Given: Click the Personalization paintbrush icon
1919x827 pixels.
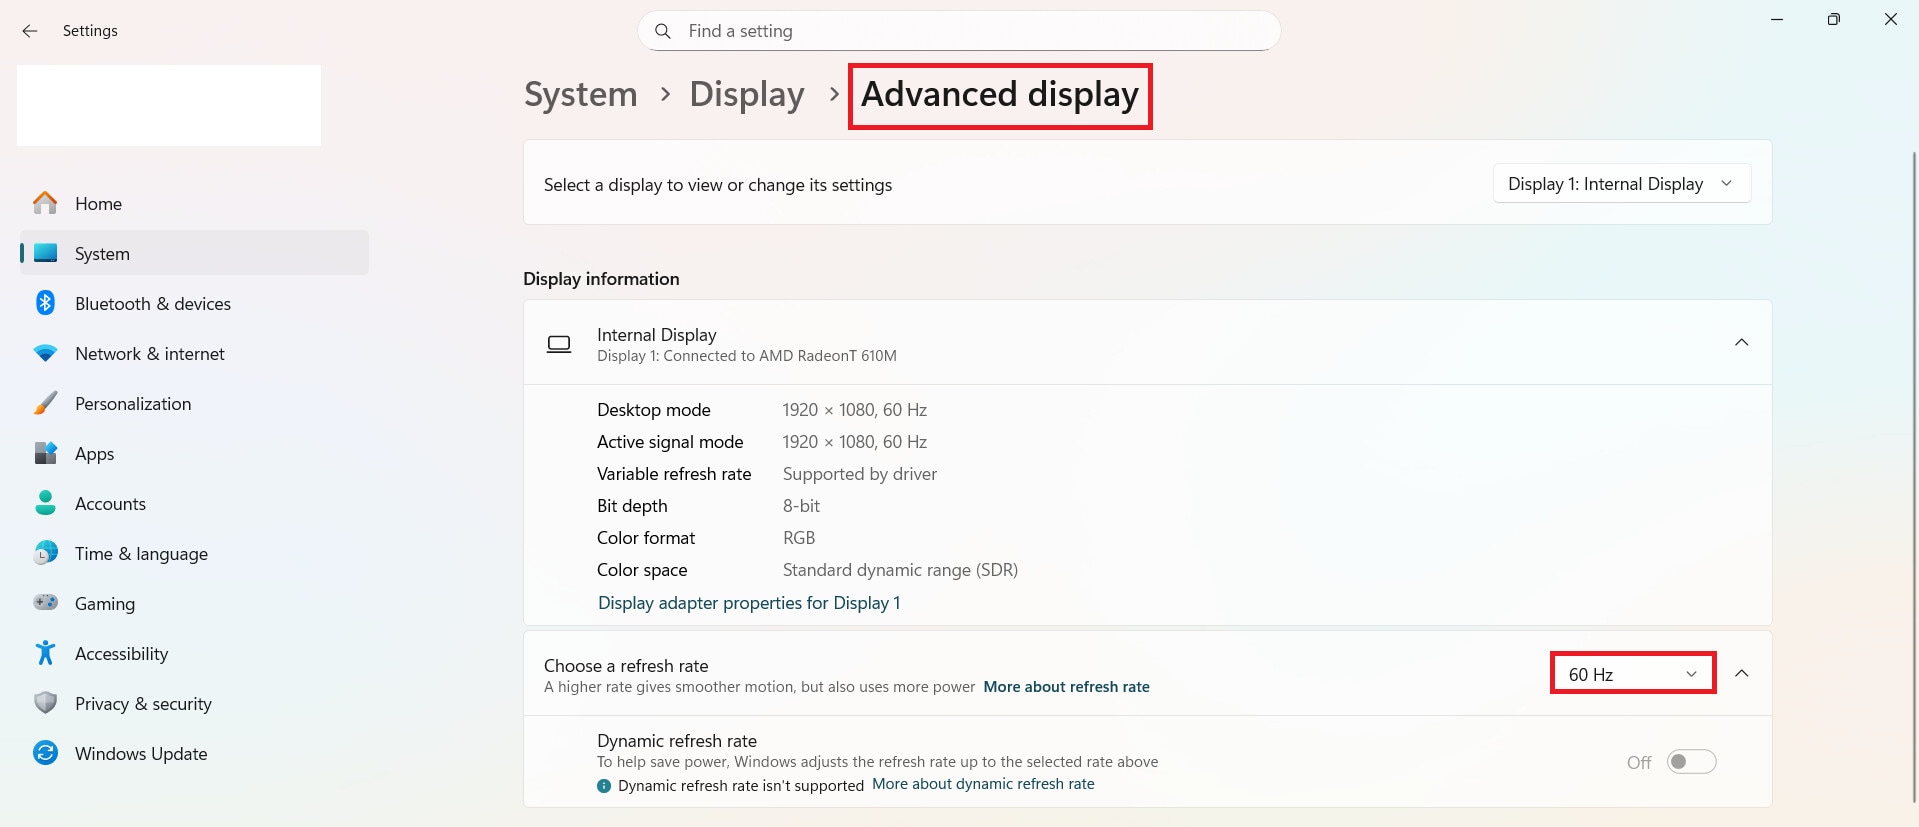Looking at the screenshot, I should 45,403.
